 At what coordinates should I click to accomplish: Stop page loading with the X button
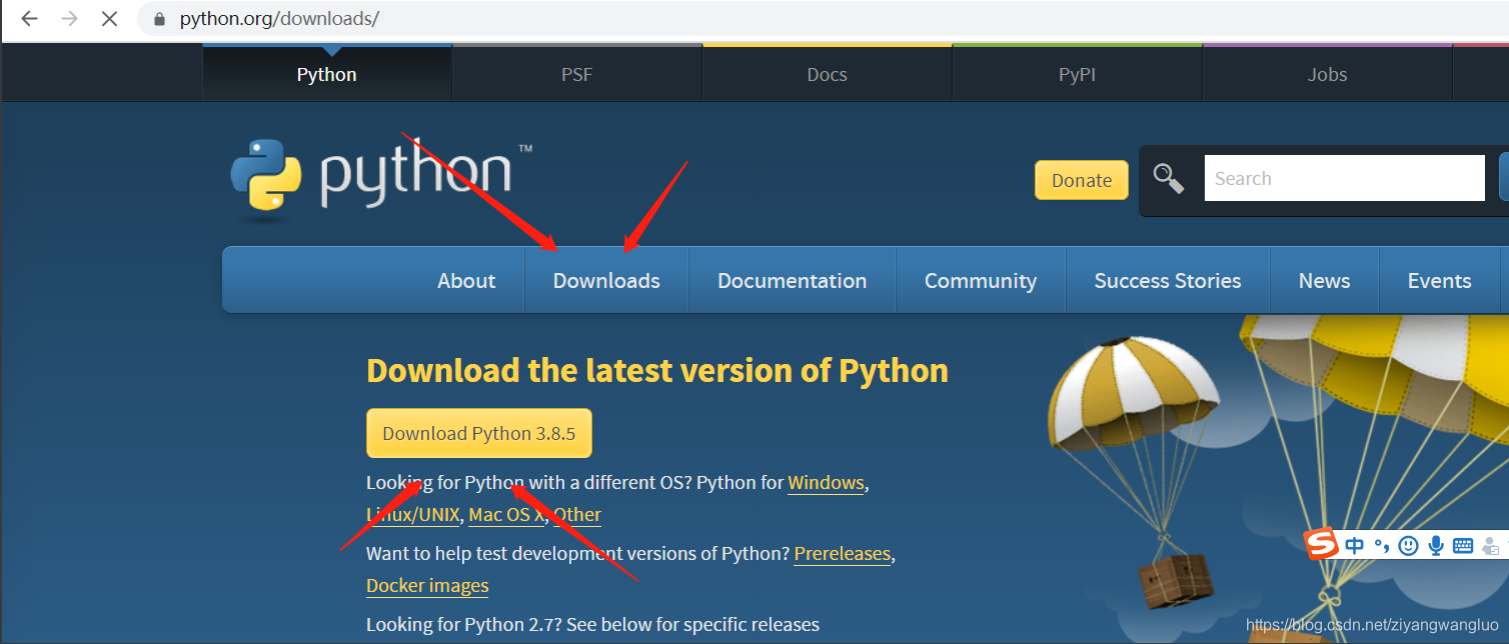110,19
